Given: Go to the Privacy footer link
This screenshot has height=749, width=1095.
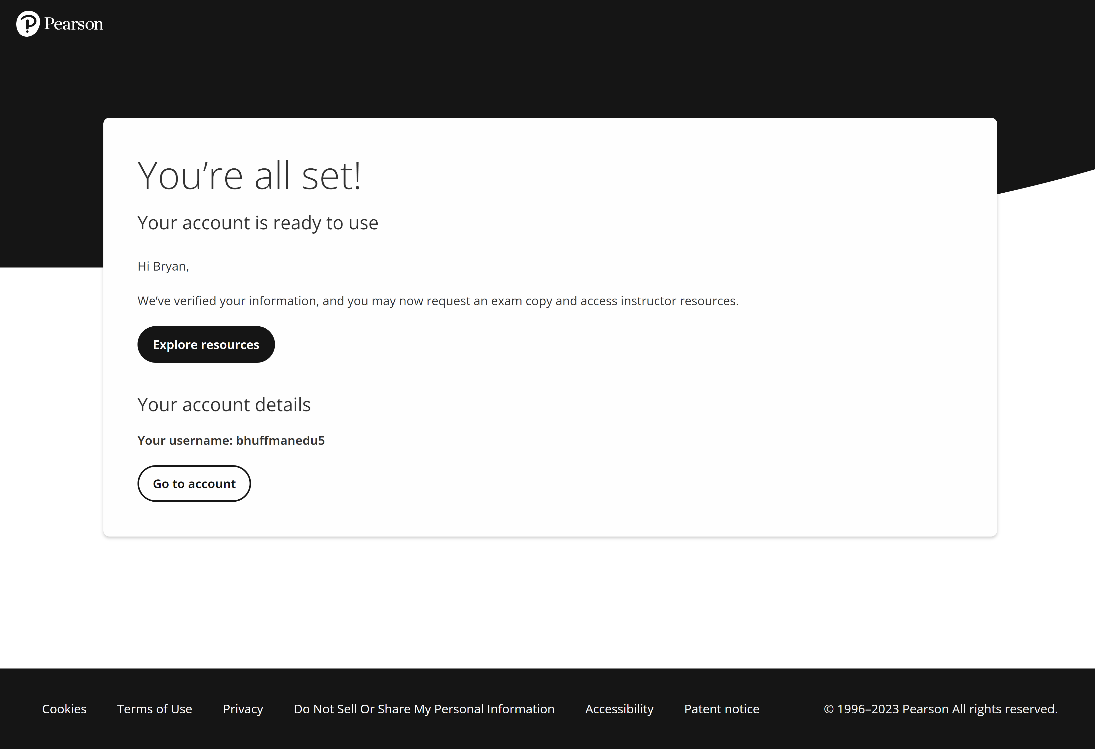Looking at the screenshot, I should tap(243, 709).
